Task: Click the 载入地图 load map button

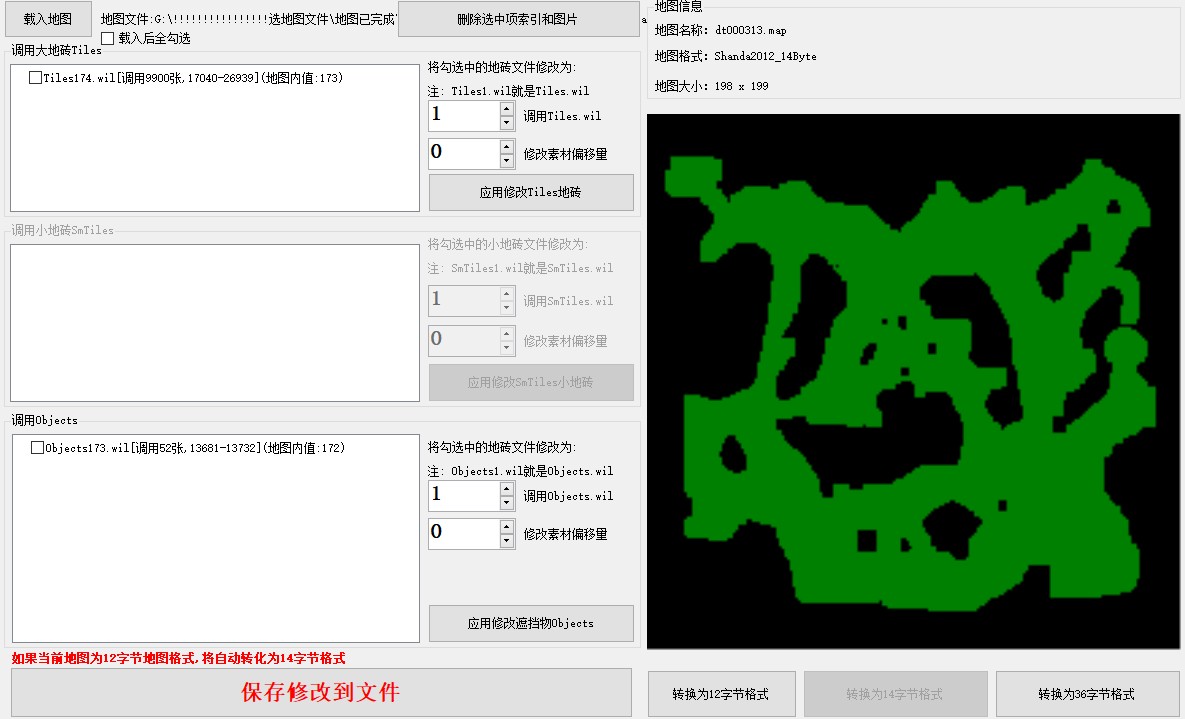Action: coord(48,19)
